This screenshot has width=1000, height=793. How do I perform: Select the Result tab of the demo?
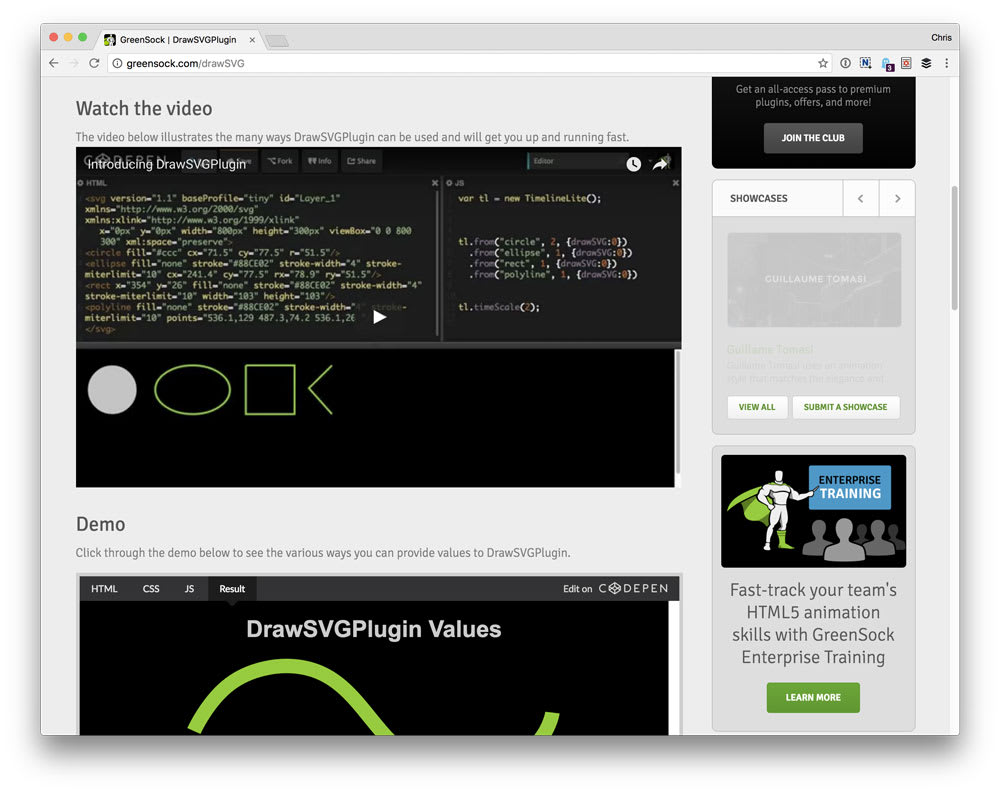click(x=231, y=588)
